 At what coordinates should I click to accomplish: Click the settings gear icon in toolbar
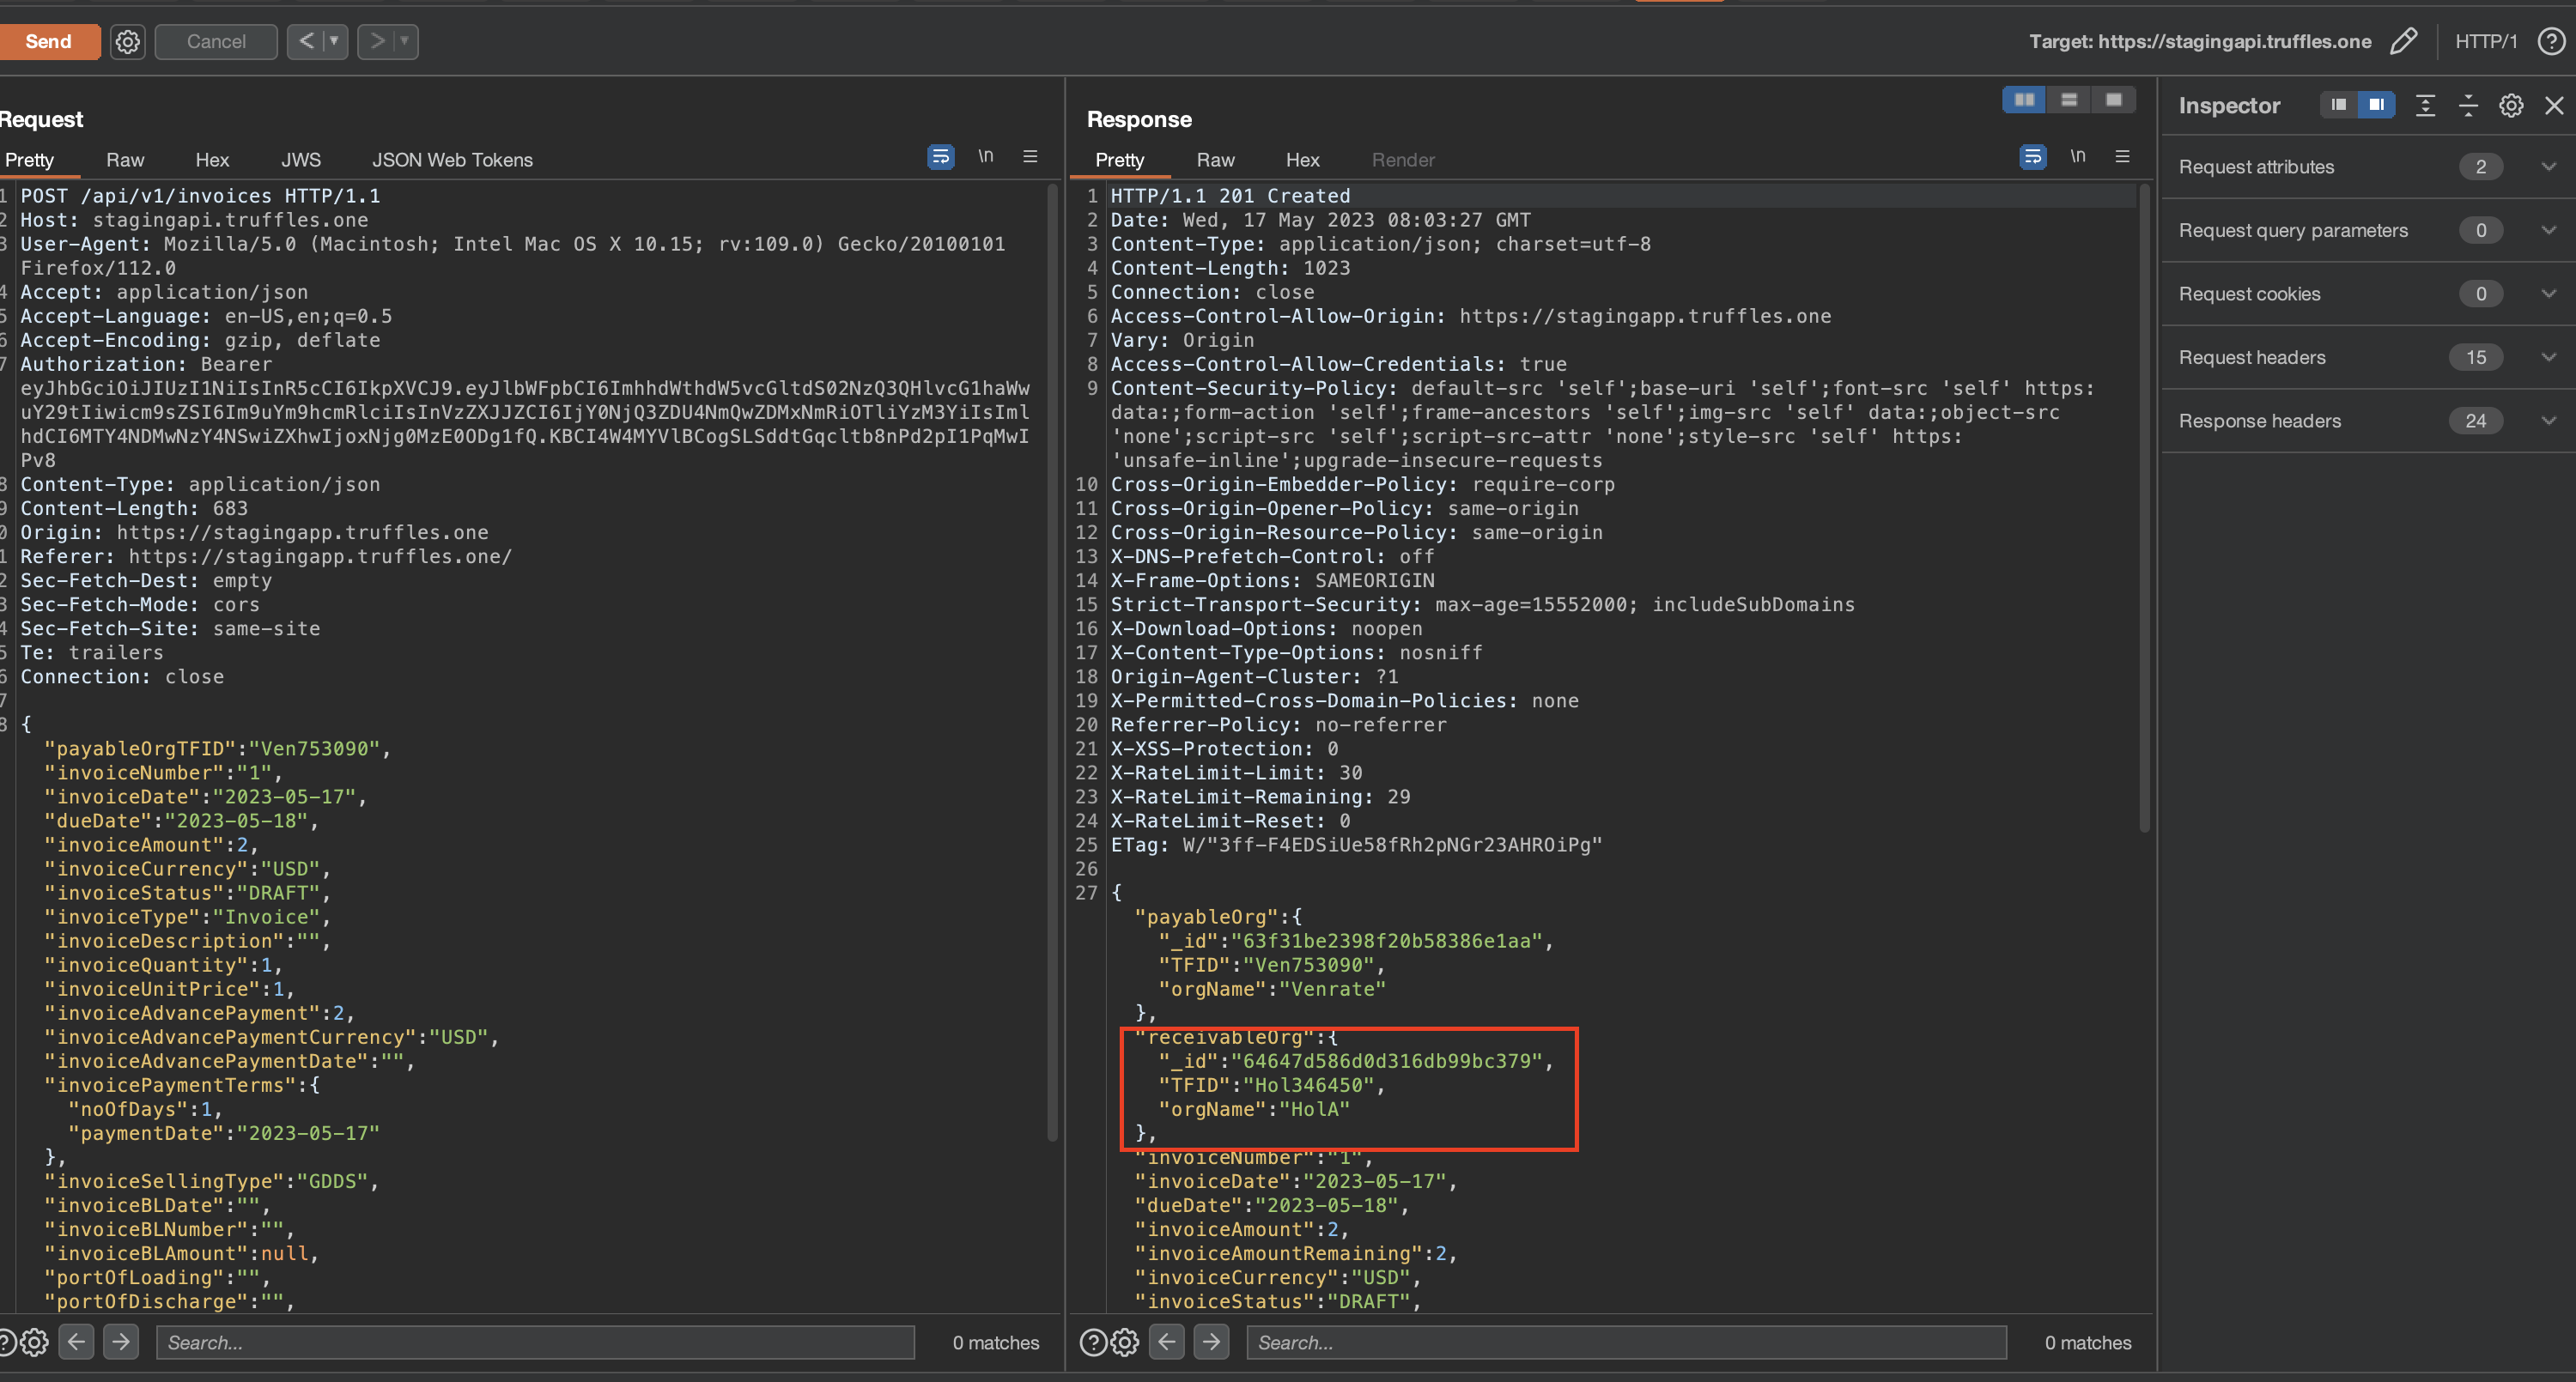pyautogui.click(x=126, y=41)
